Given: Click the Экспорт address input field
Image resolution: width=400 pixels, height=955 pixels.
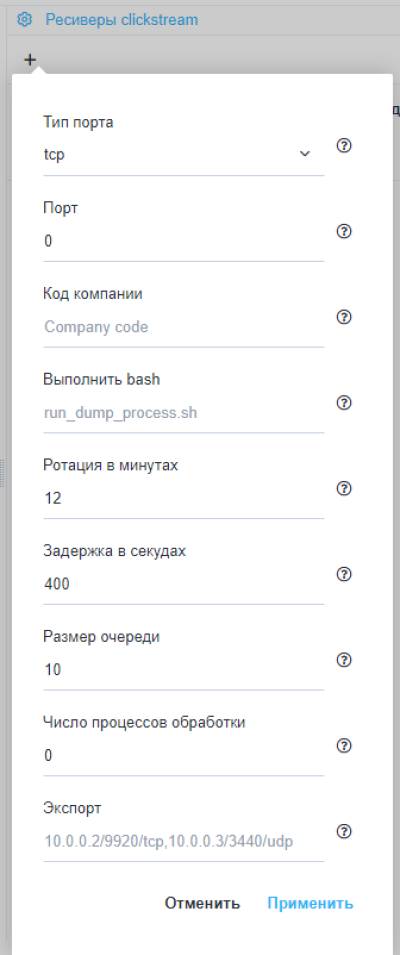Looking at the screenshot, I should point(183,842).
